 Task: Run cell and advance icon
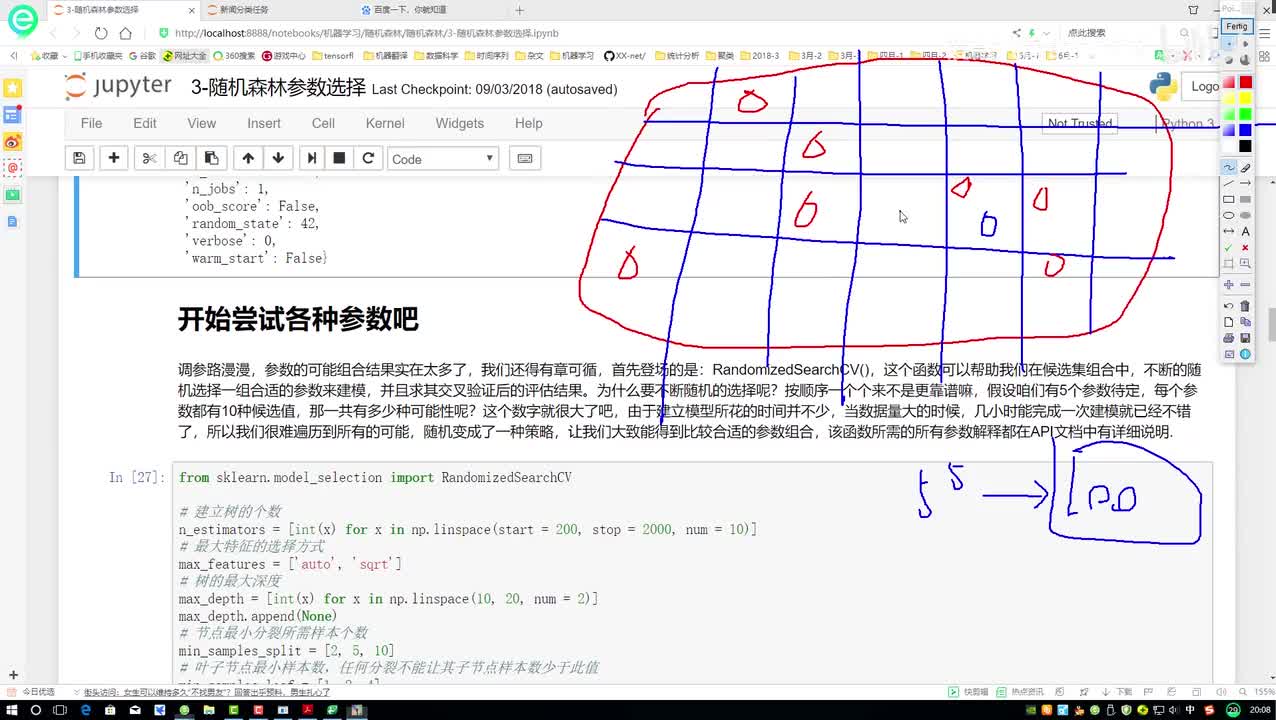pos(312,158)
